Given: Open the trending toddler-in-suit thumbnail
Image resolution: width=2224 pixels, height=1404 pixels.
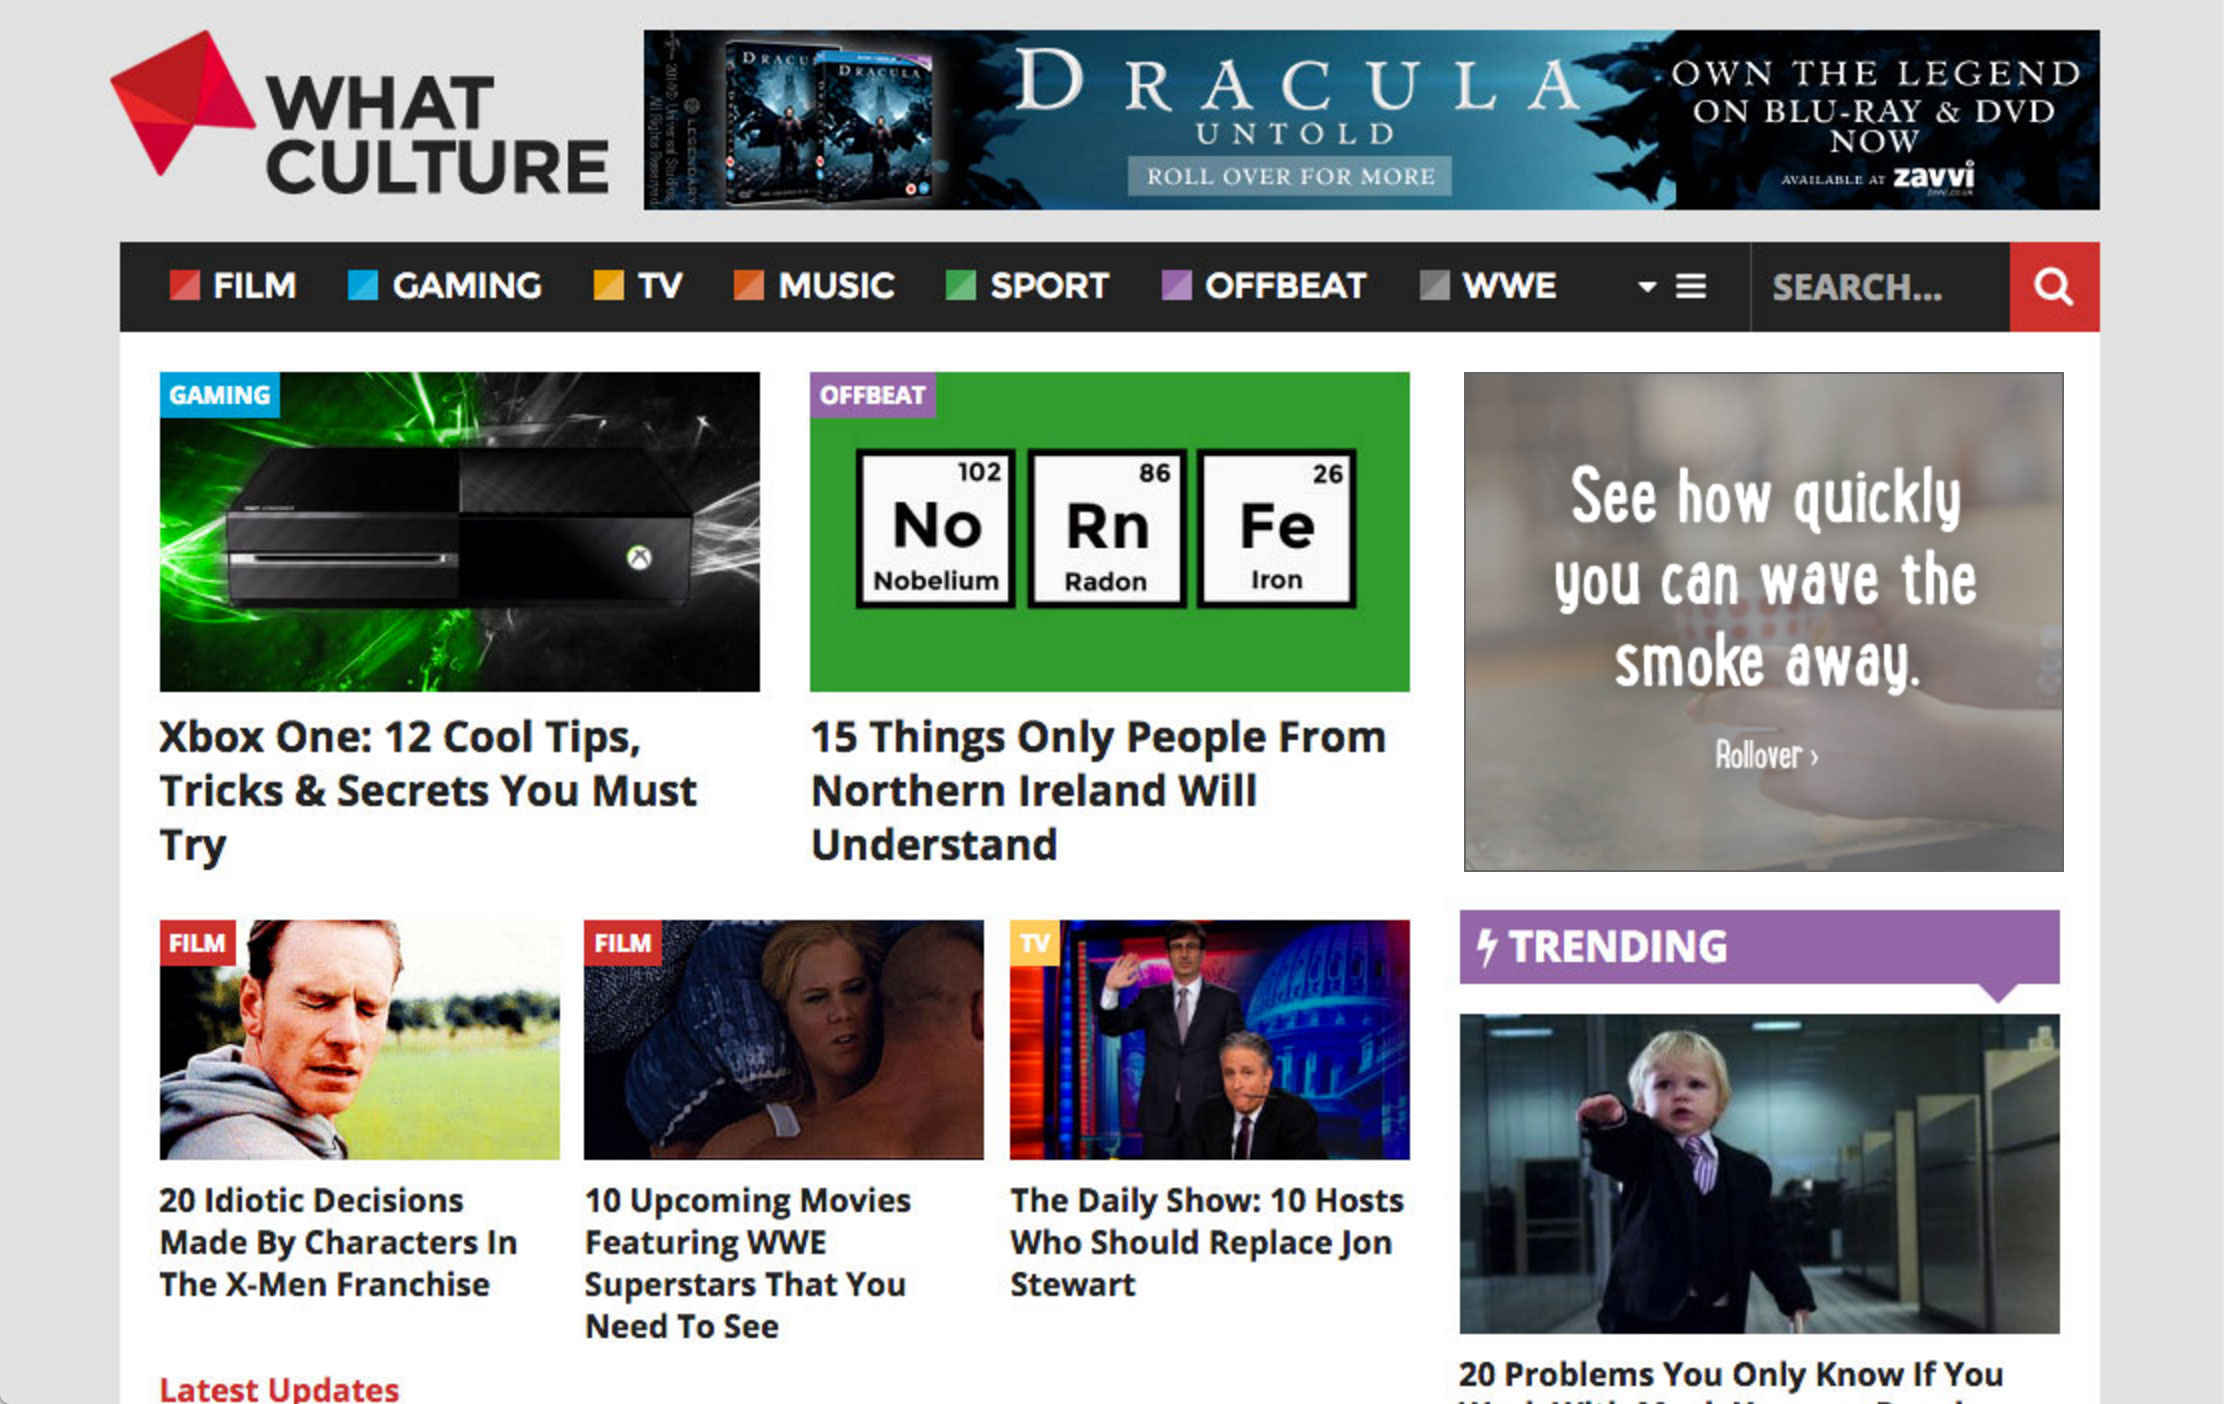Looking at the screenshot, I should click(1759, 1174).
